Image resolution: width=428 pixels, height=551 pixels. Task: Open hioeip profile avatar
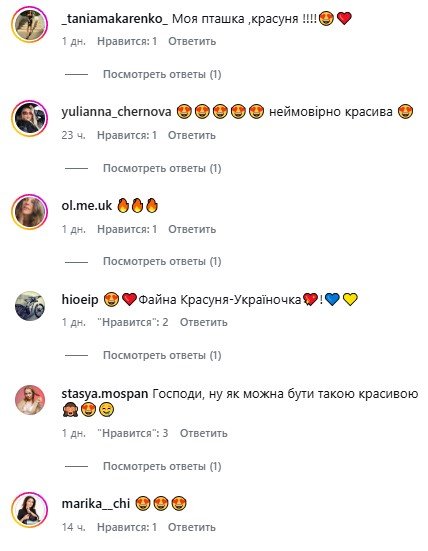coord(30,306)
